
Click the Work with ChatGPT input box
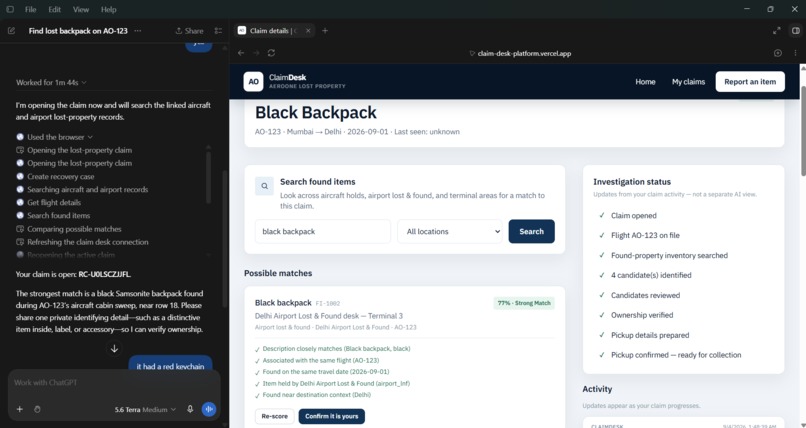click(x=114, y=383)
